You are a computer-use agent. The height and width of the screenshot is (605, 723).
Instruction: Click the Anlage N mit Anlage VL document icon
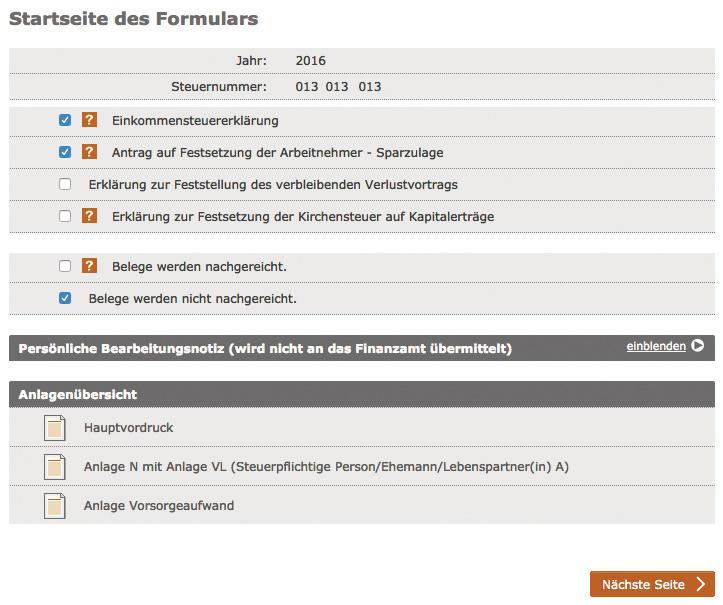pos(54,467)
